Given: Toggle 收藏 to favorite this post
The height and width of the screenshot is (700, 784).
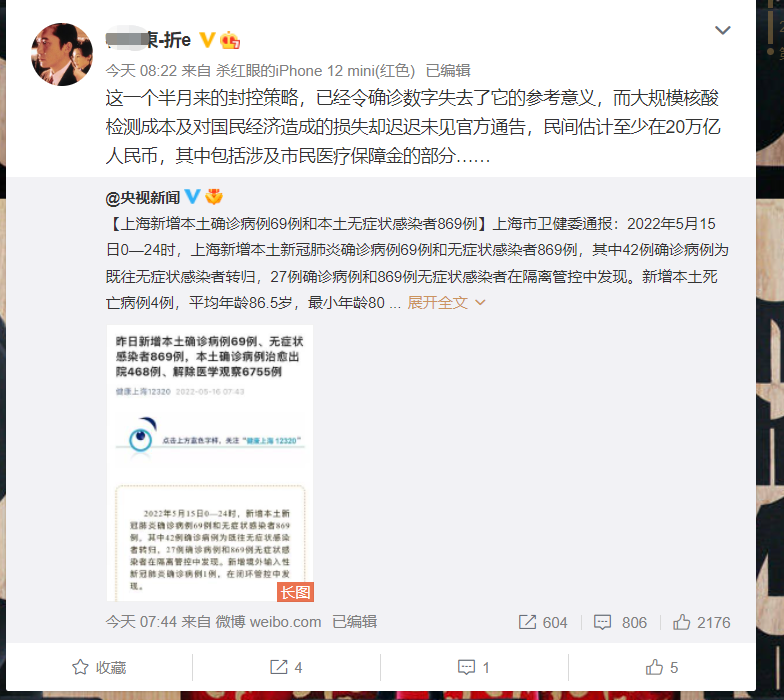Looking at the screenshot, I should [x=99, y=667].
